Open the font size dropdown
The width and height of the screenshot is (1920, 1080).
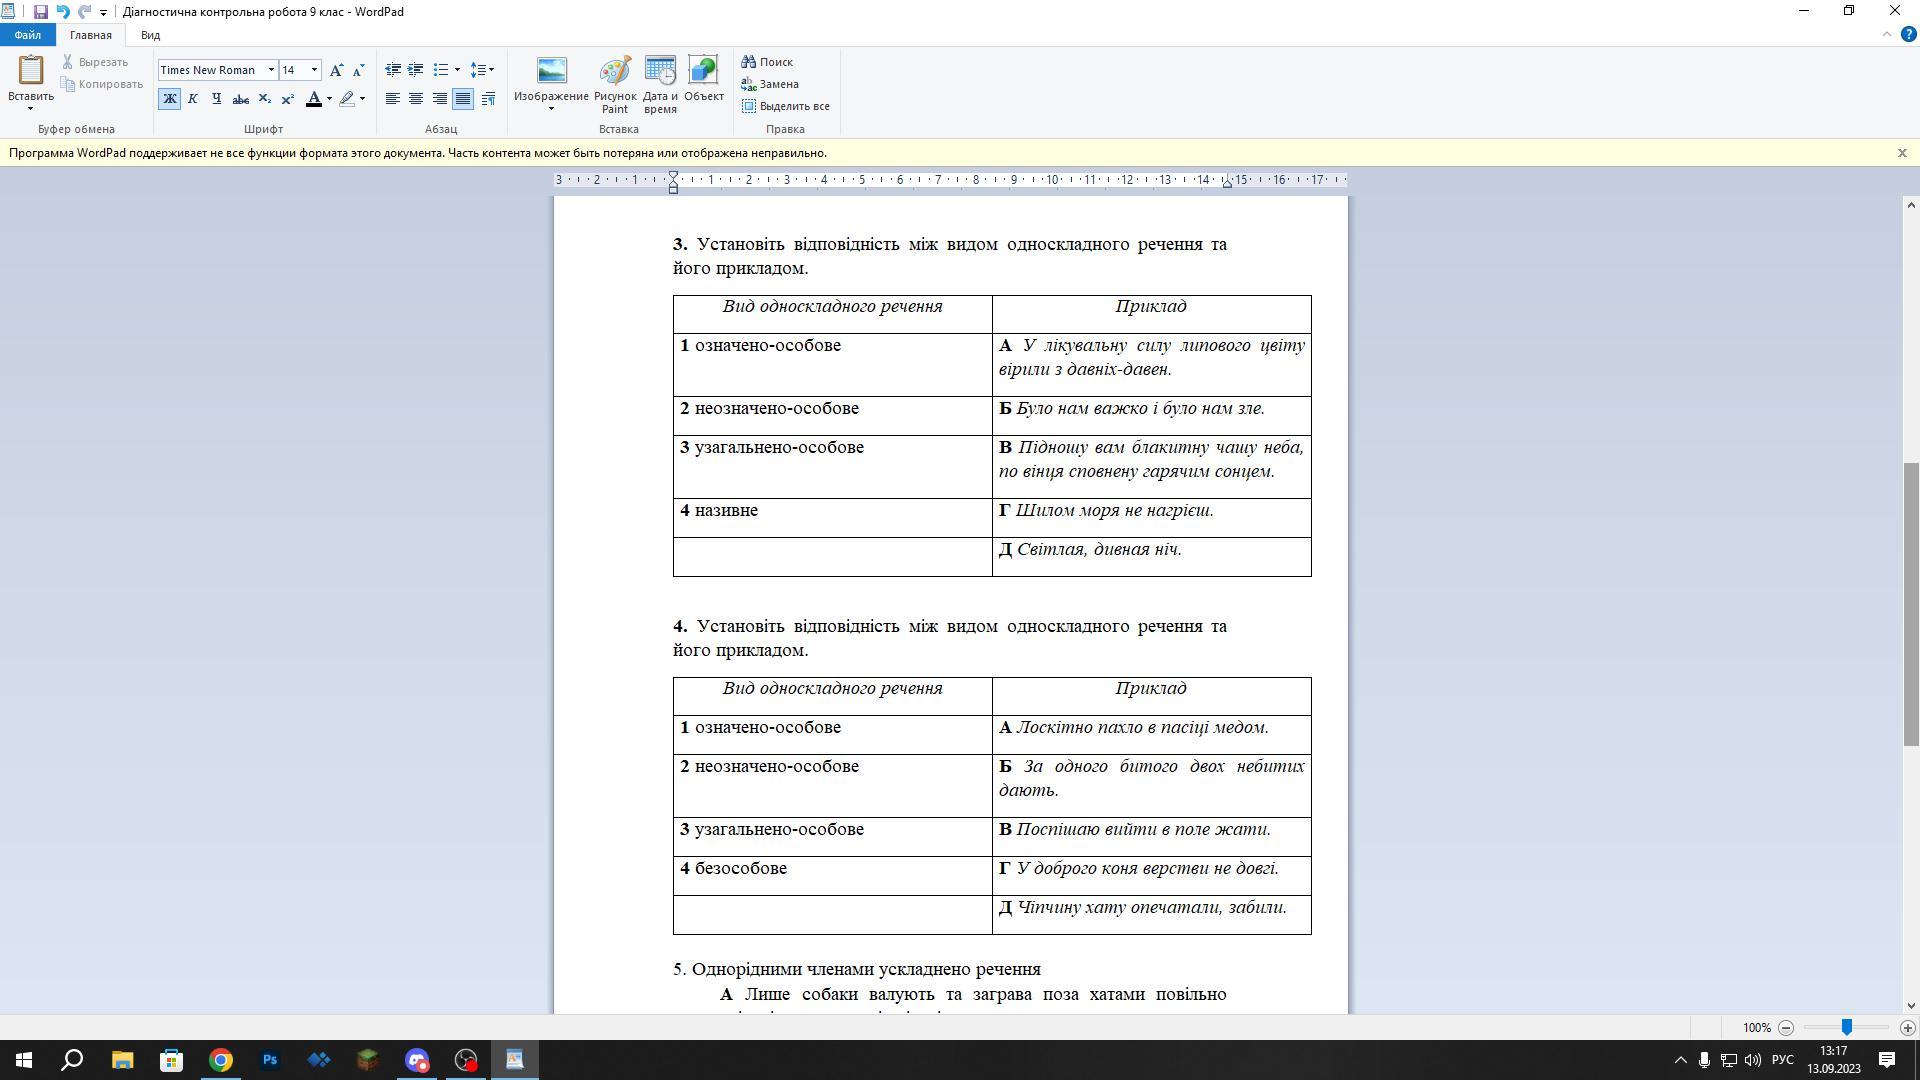(x=314, y=70)
